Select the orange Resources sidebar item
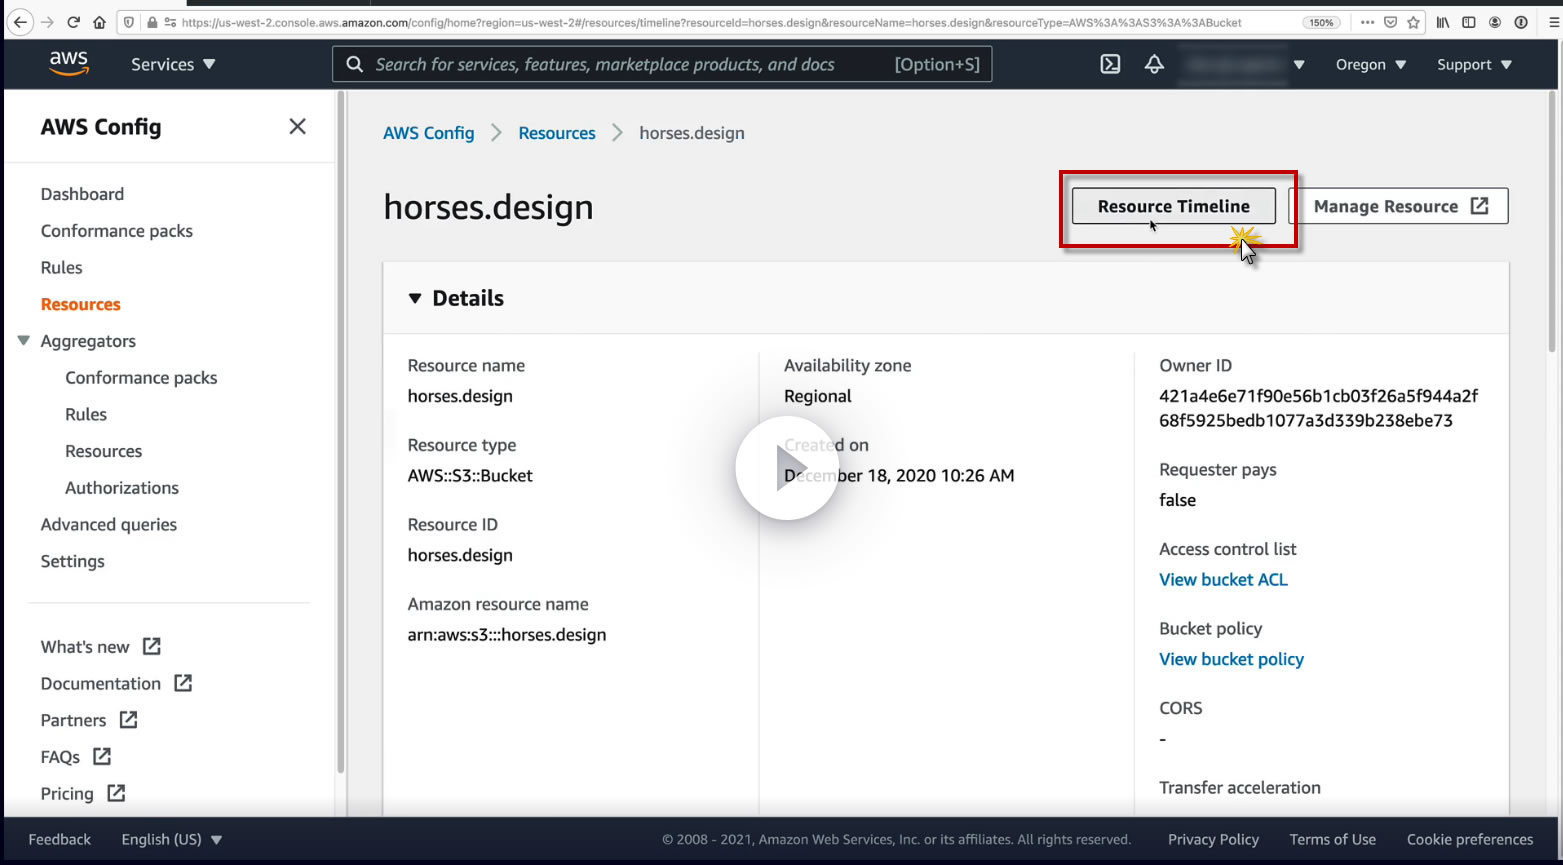Image resolution: width=1563 pixels, height=865 pixels. [81, 304]
